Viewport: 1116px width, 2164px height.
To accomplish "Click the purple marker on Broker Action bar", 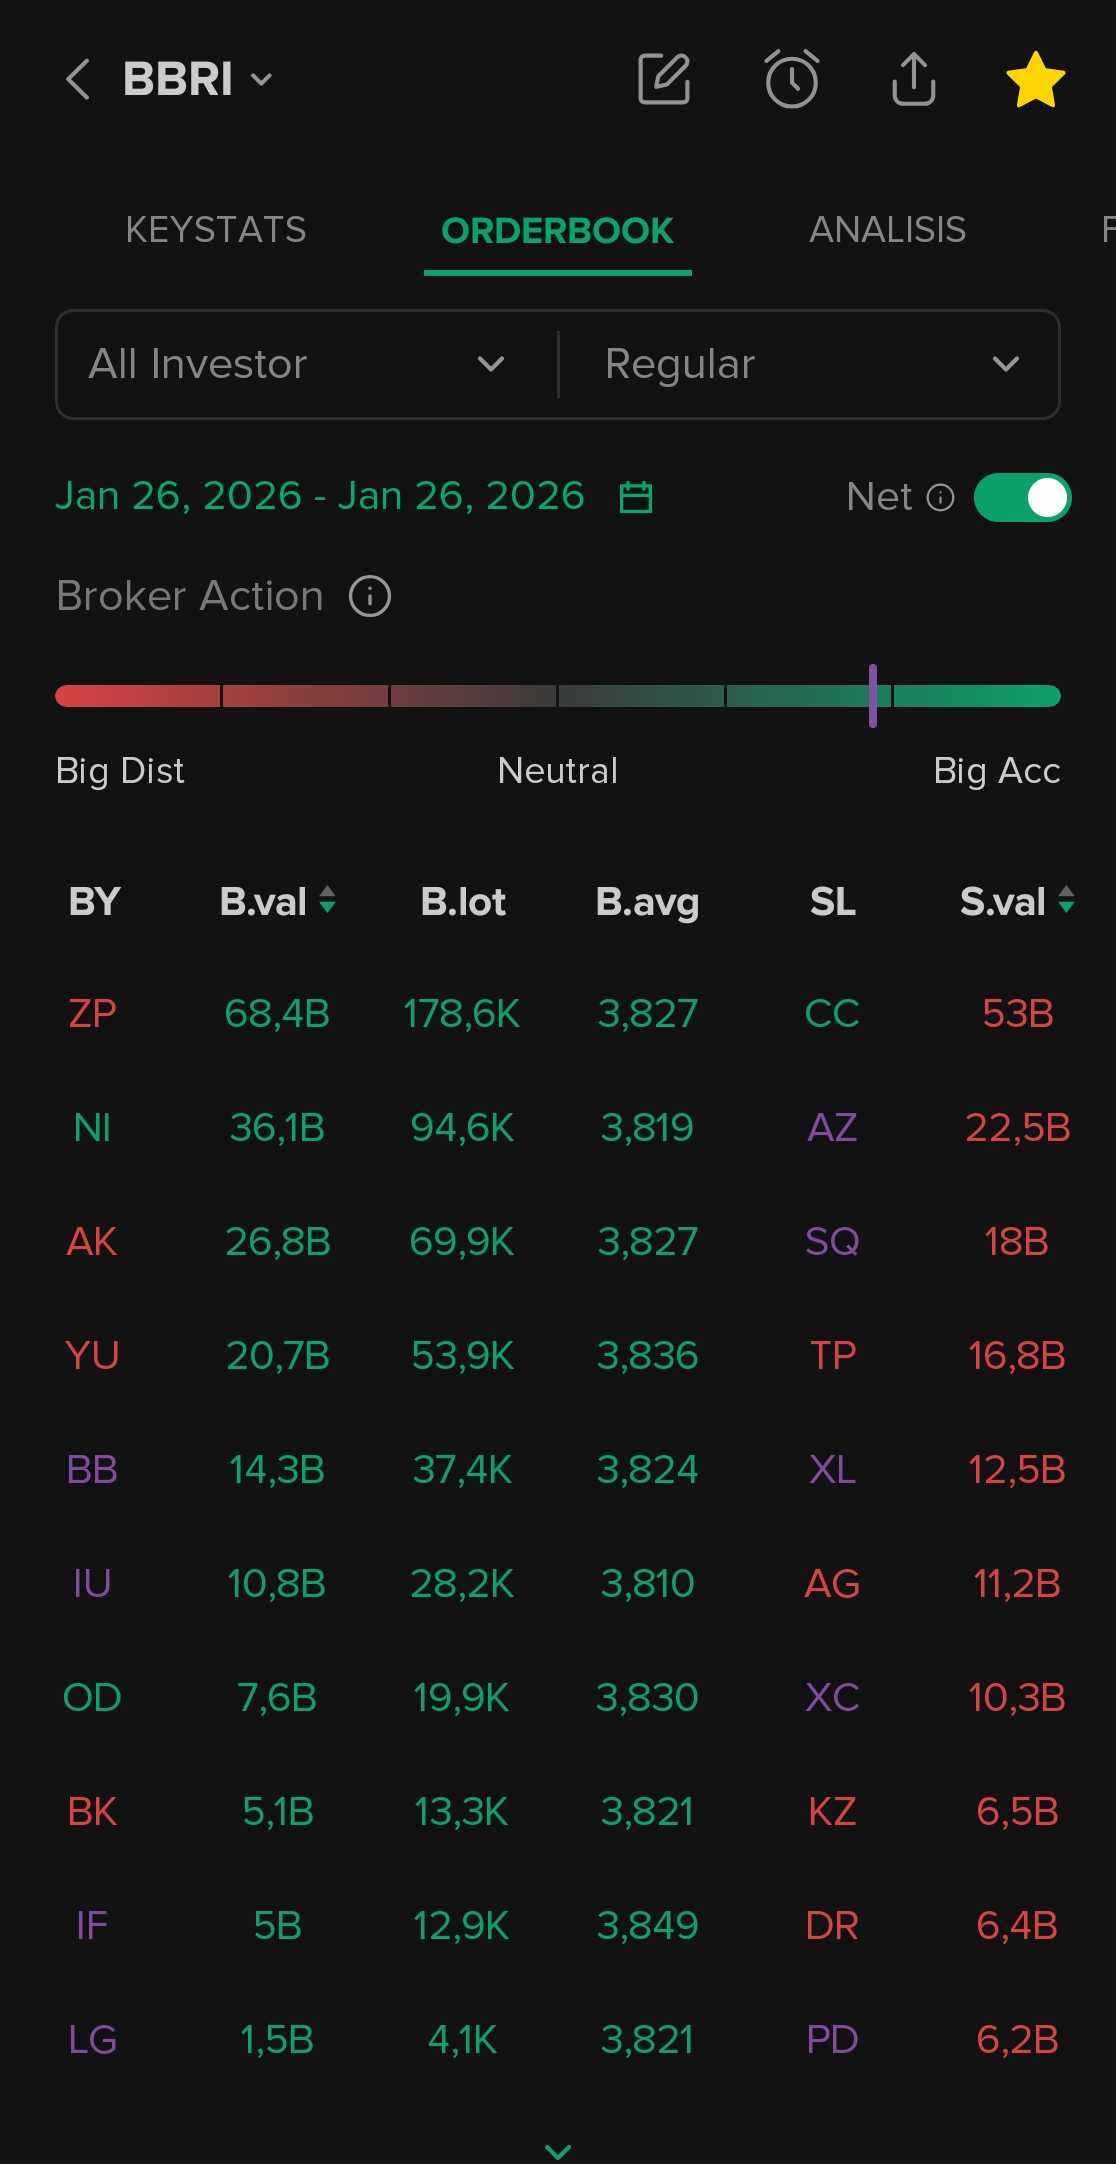I will pyautogui.click(x=873, y=696).
